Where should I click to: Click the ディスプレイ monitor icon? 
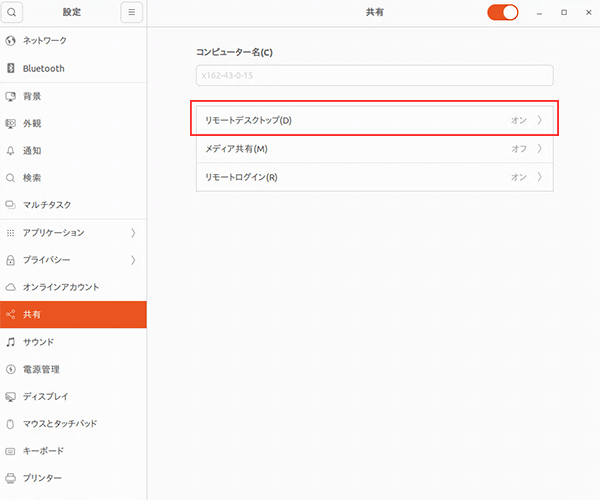click(11, 396)
